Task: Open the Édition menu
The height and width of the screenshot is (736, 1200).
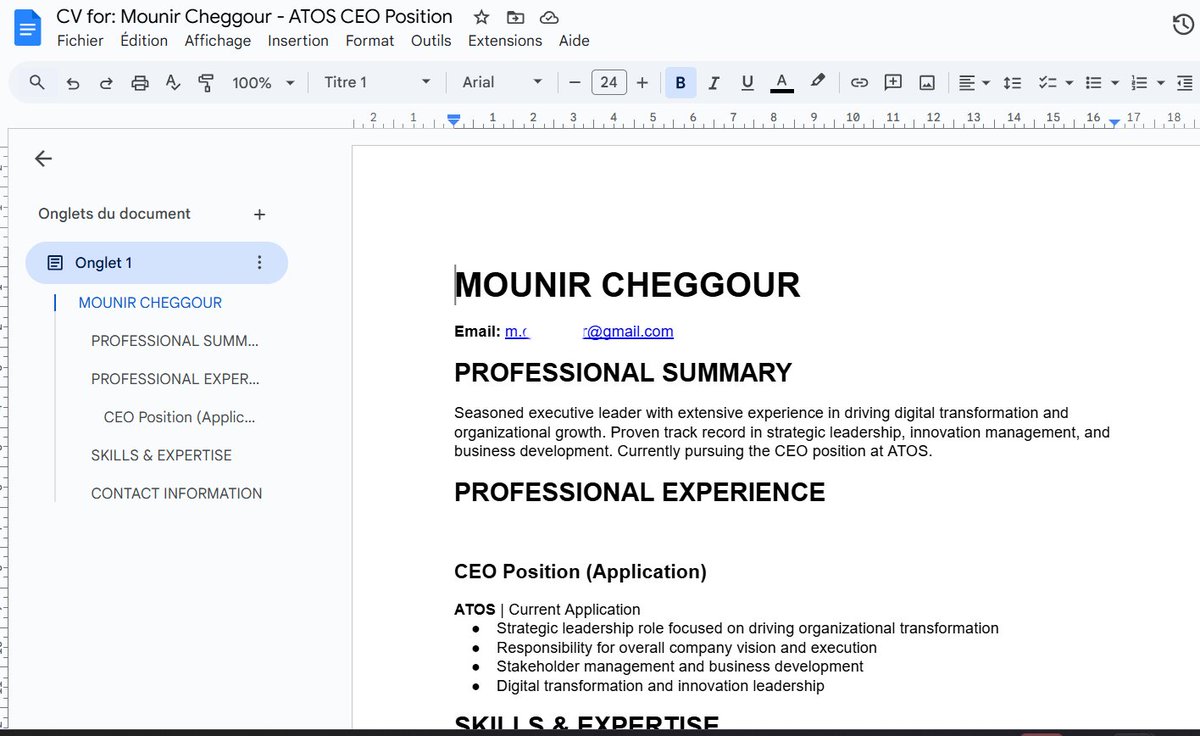Action: 144,41
